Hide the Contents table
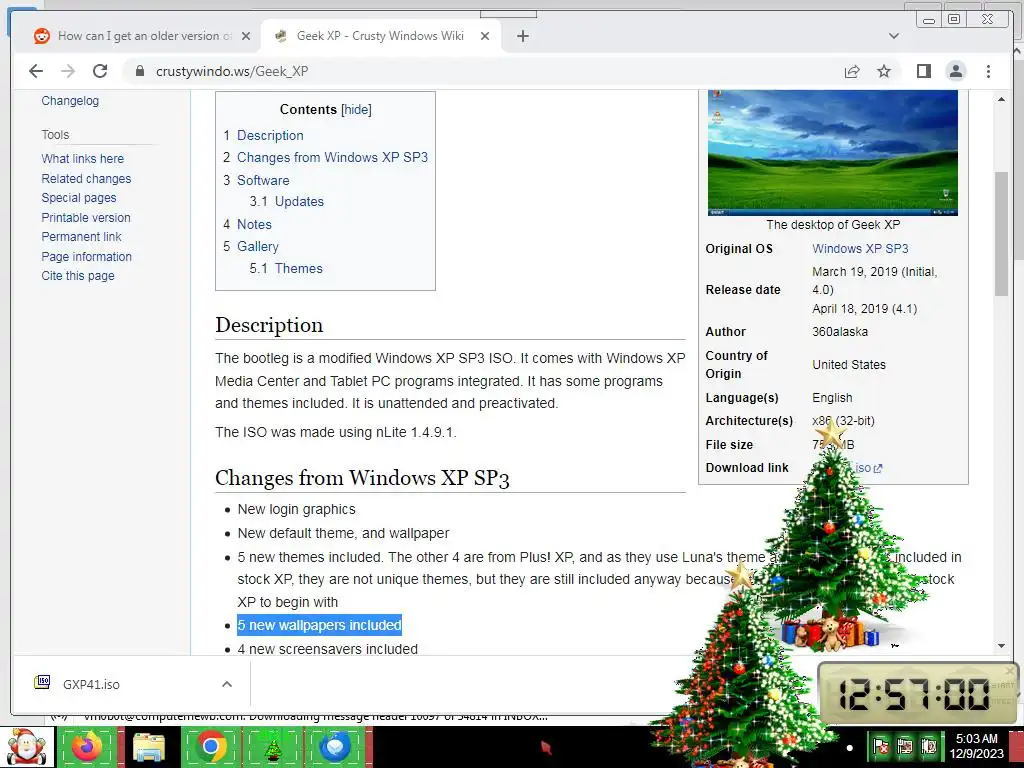Image resolution: width=1024 pixels, height=768 pixels. point(357,110)
